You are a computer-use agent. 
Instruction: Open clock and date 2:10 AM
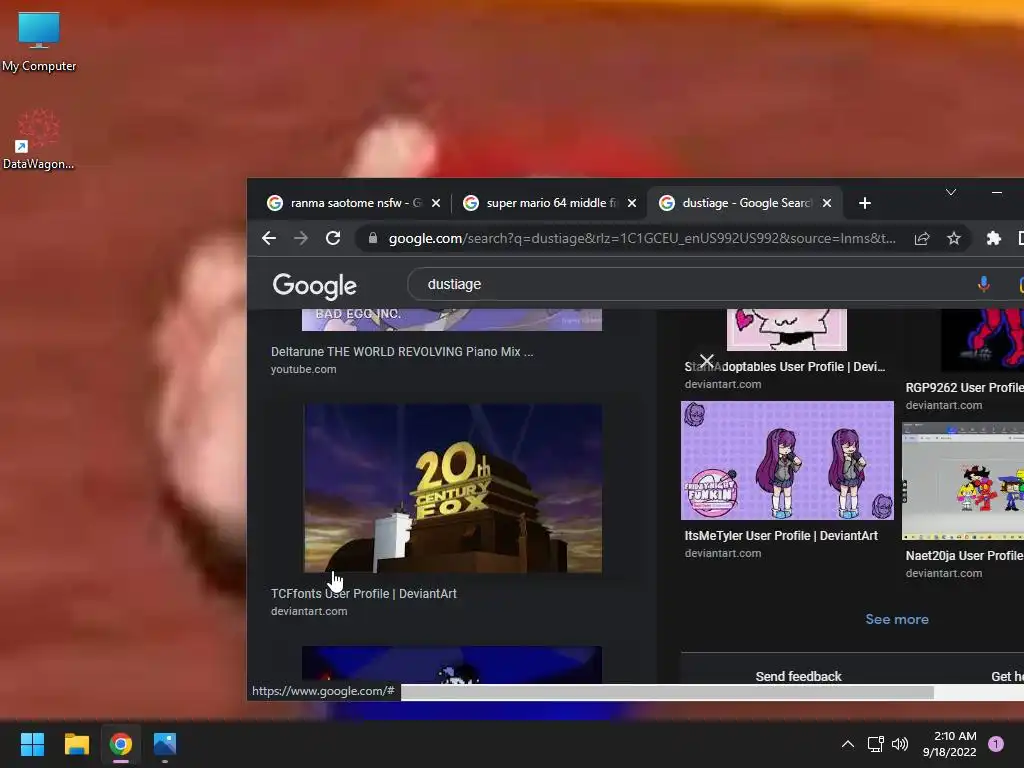tap(950, 744)
